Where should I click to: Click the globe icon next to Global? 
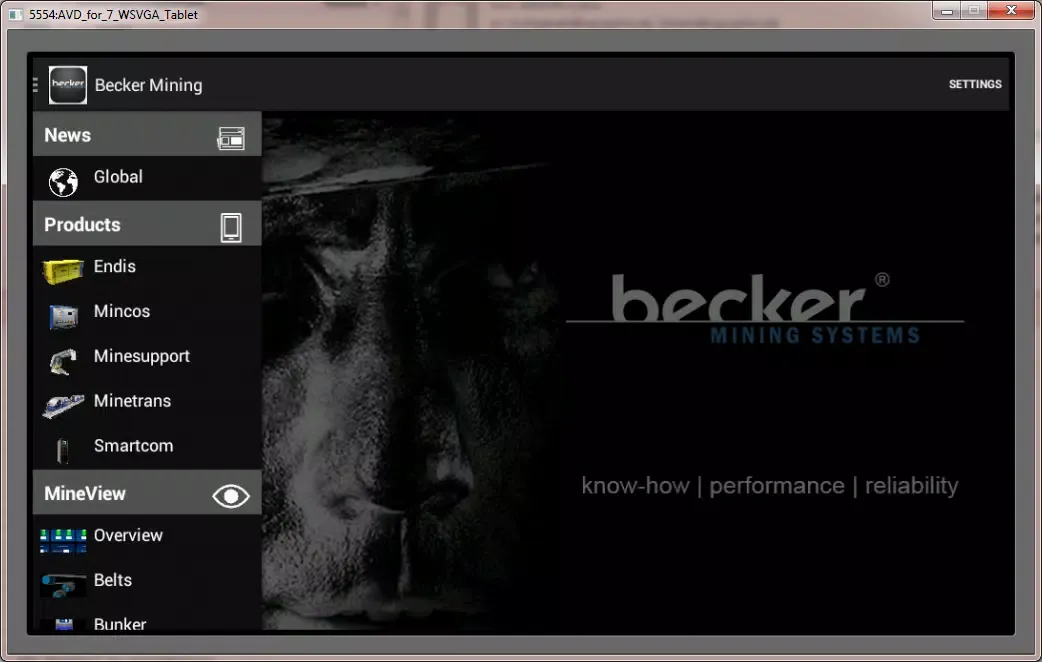pyautogui.click(x=63, y=182)
